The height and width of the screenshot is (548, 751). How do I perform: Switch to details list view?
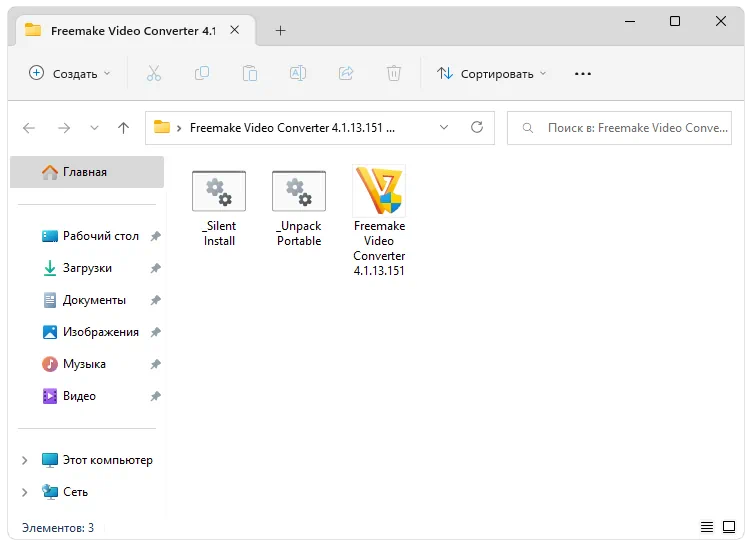tap(706, 527)
